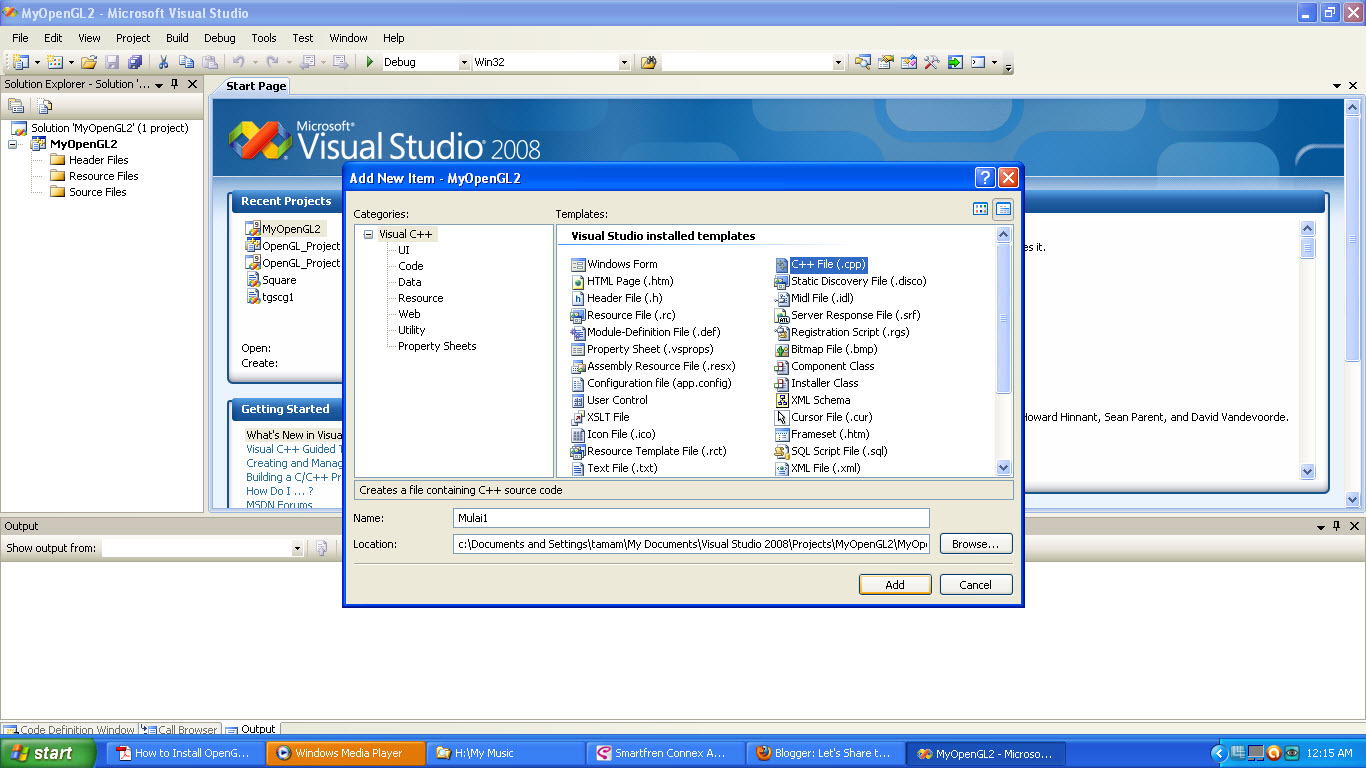This screenshot has width=1366, height=768.
Task: Switch to the Call Browser tab
Action: [x=181, y=730]
